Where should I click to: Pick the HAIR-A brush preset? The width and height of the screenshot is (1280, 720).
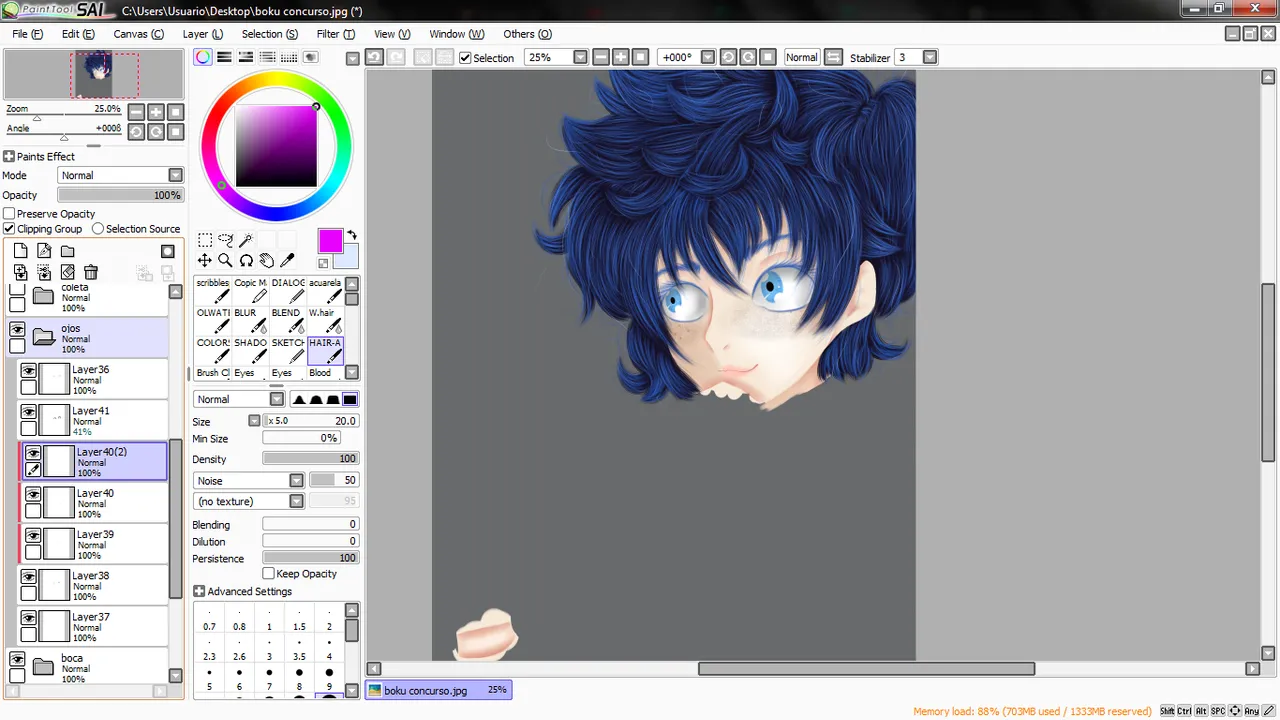coord(325,349)
